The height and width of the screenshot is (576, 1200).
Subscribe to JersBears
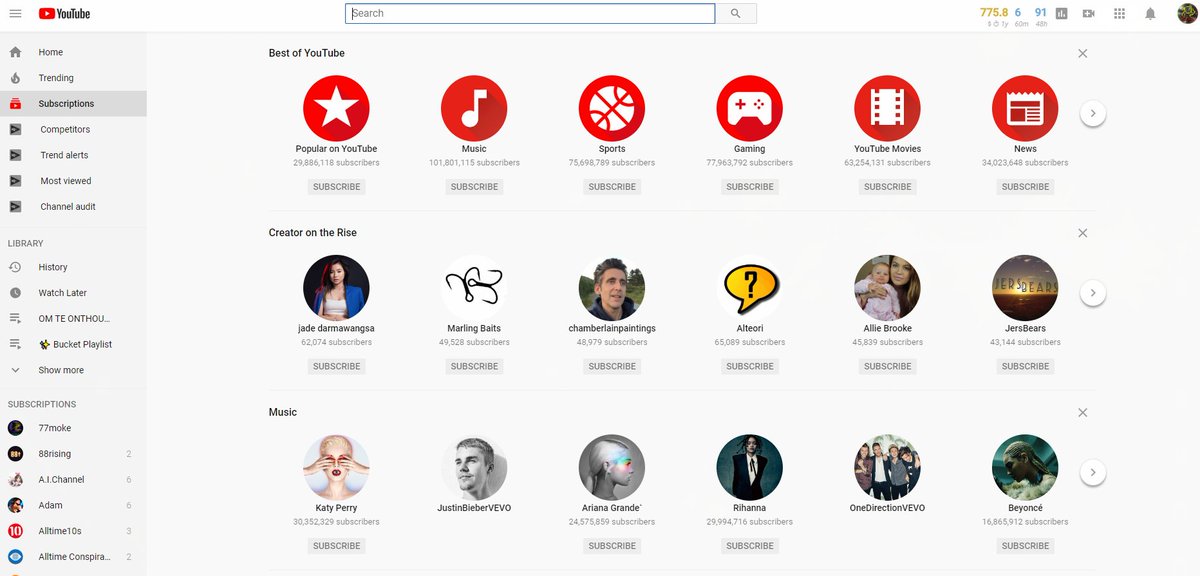1025,366
